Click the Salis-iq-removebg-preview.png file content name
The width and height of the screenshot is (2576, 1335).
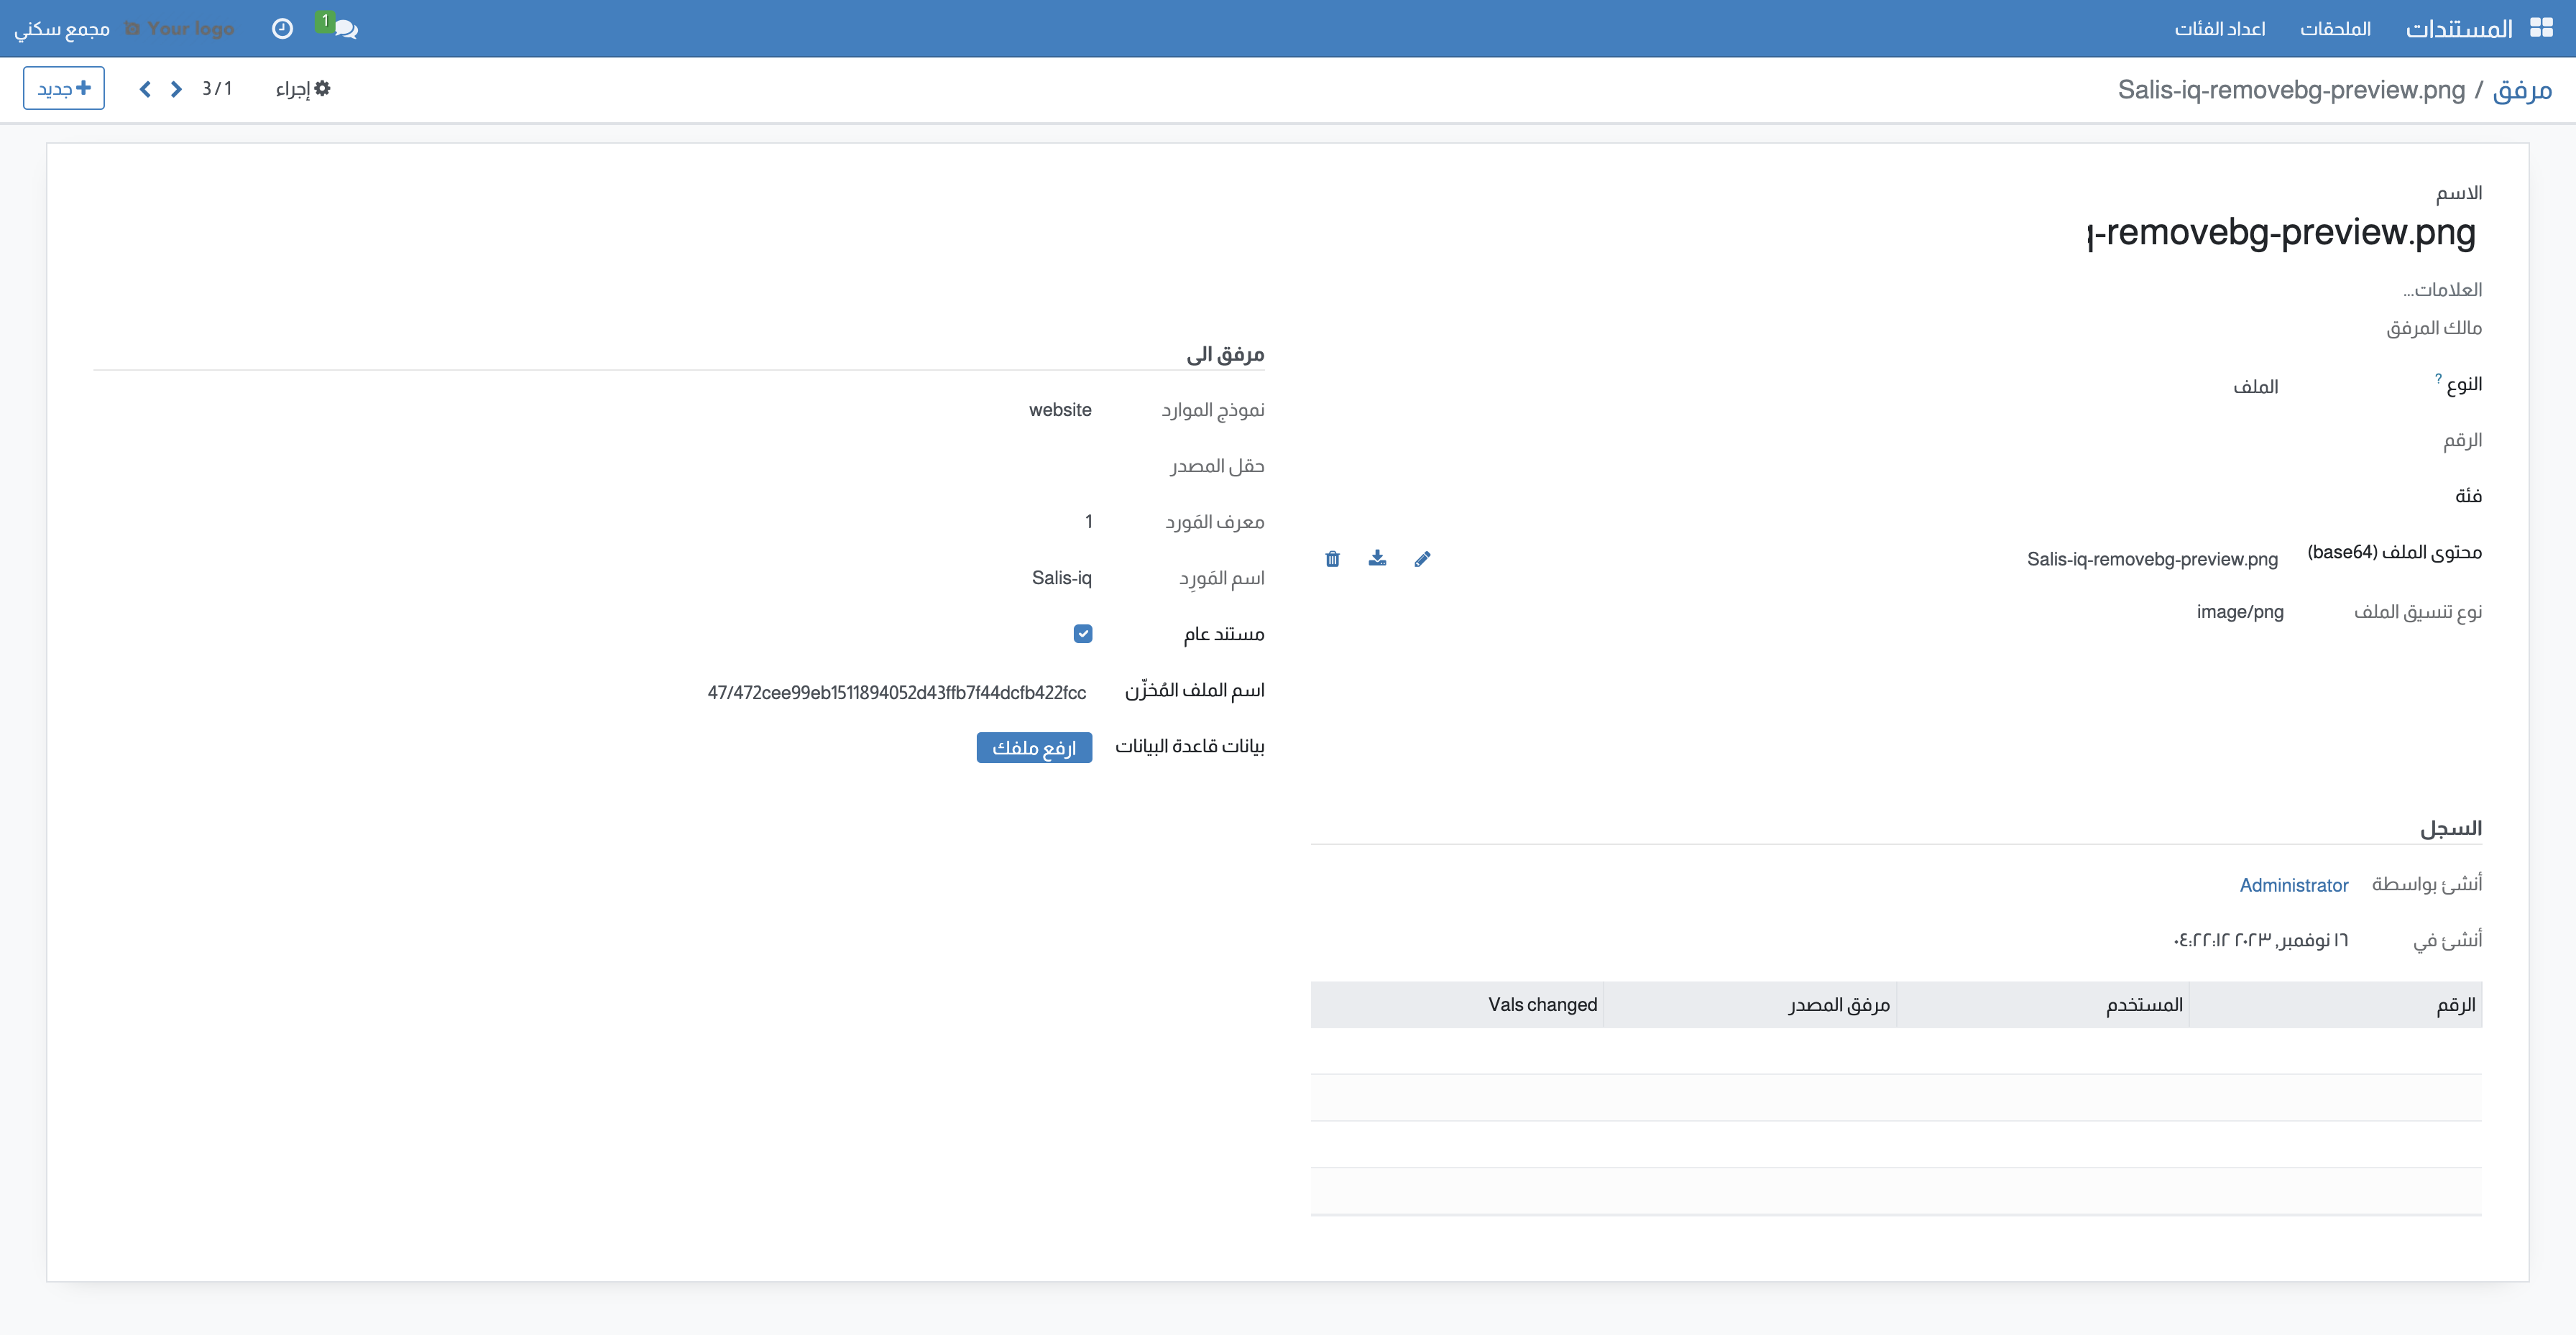click(x=2152, y=559)
